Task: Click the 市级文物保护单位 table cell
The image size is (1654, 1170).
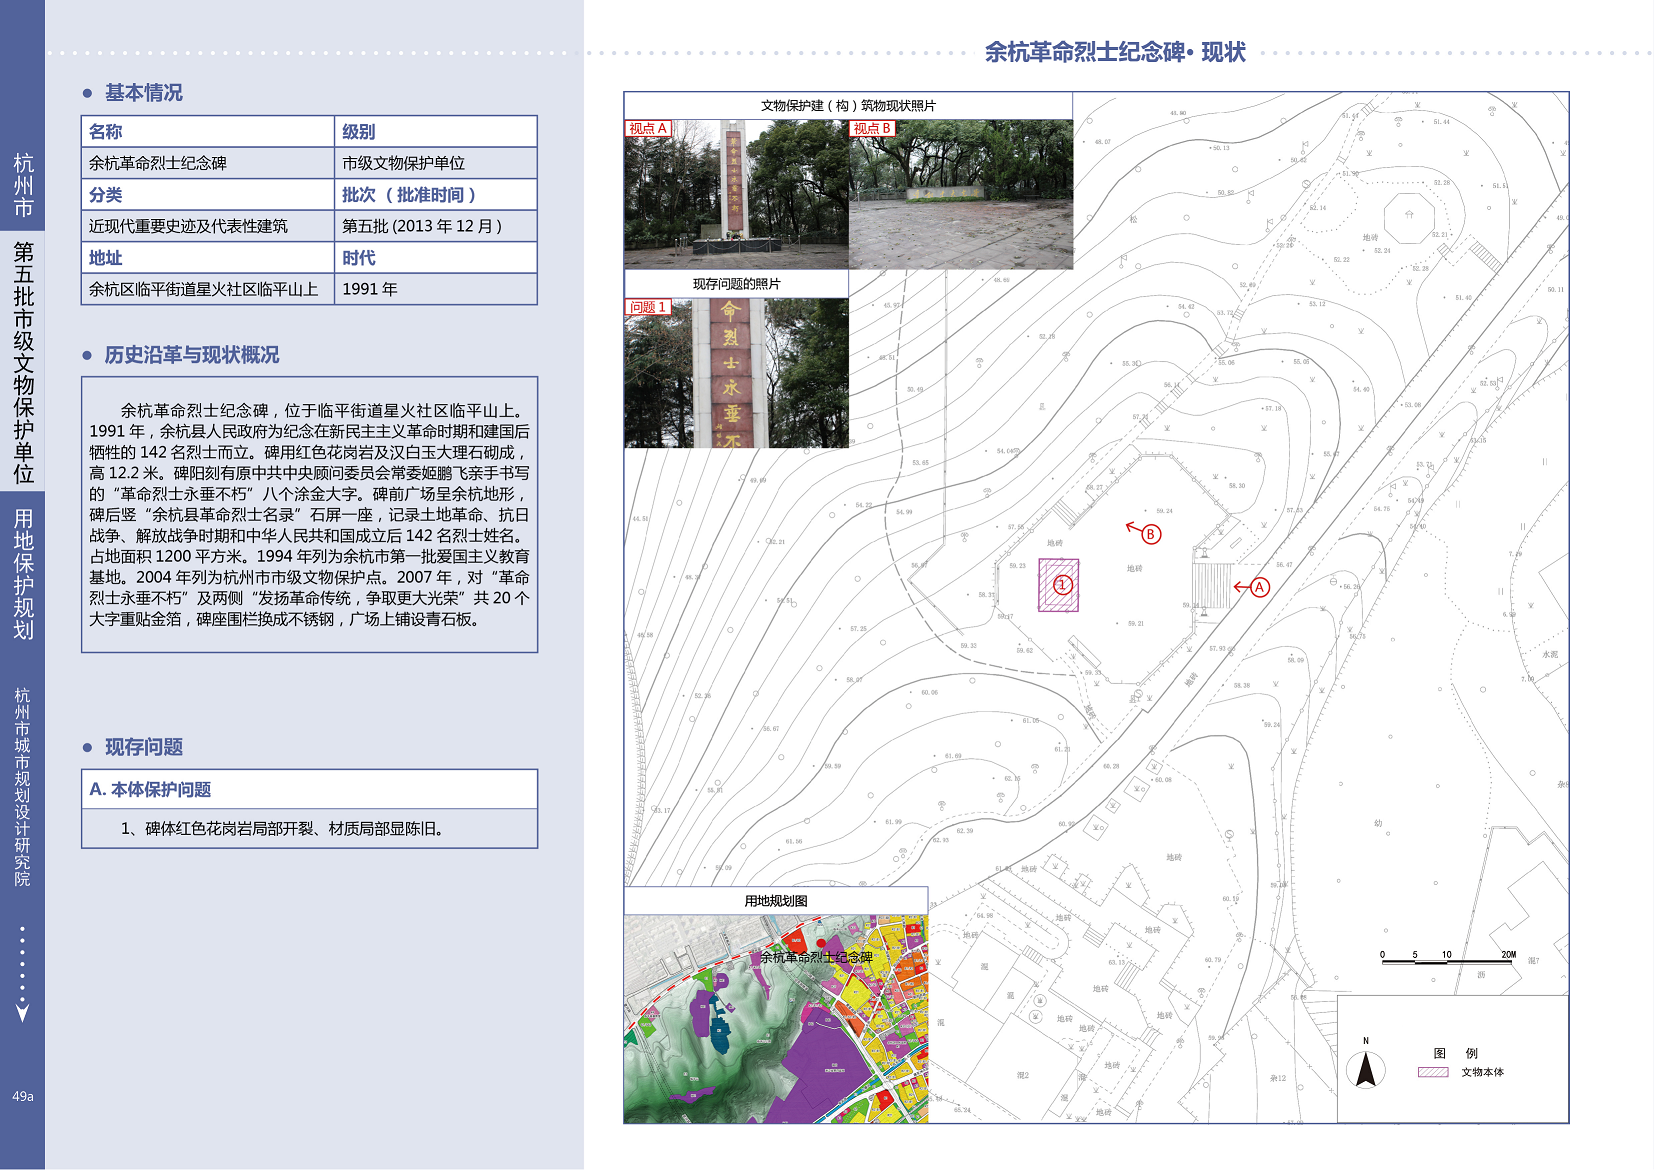Action: (403, 163)
